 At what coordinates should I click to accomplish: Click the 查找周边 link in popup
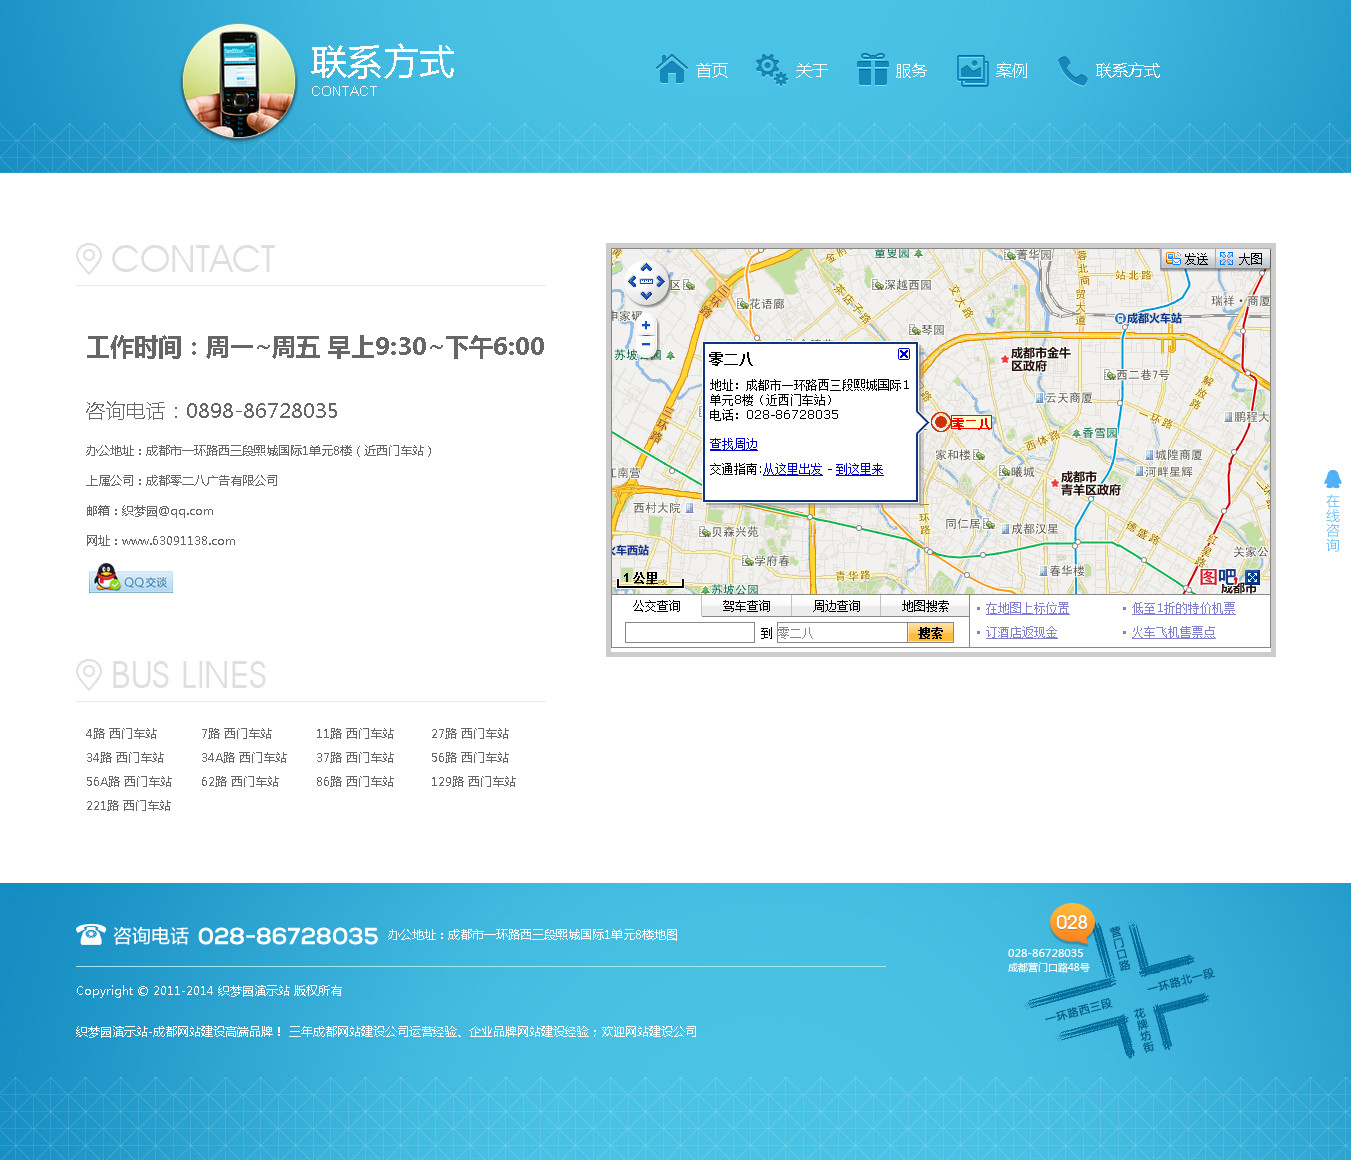pyautogui.click(x=733, y=444)
